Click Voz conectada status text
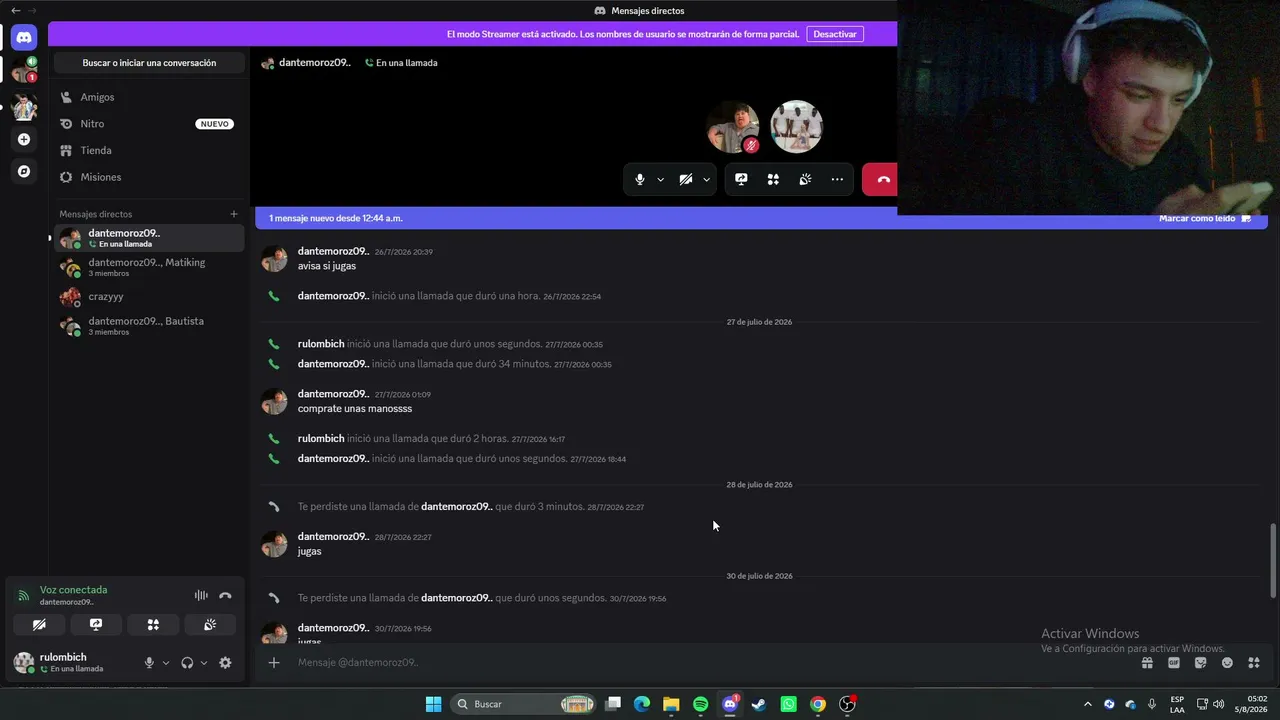1280x720 pixels. 73,590
